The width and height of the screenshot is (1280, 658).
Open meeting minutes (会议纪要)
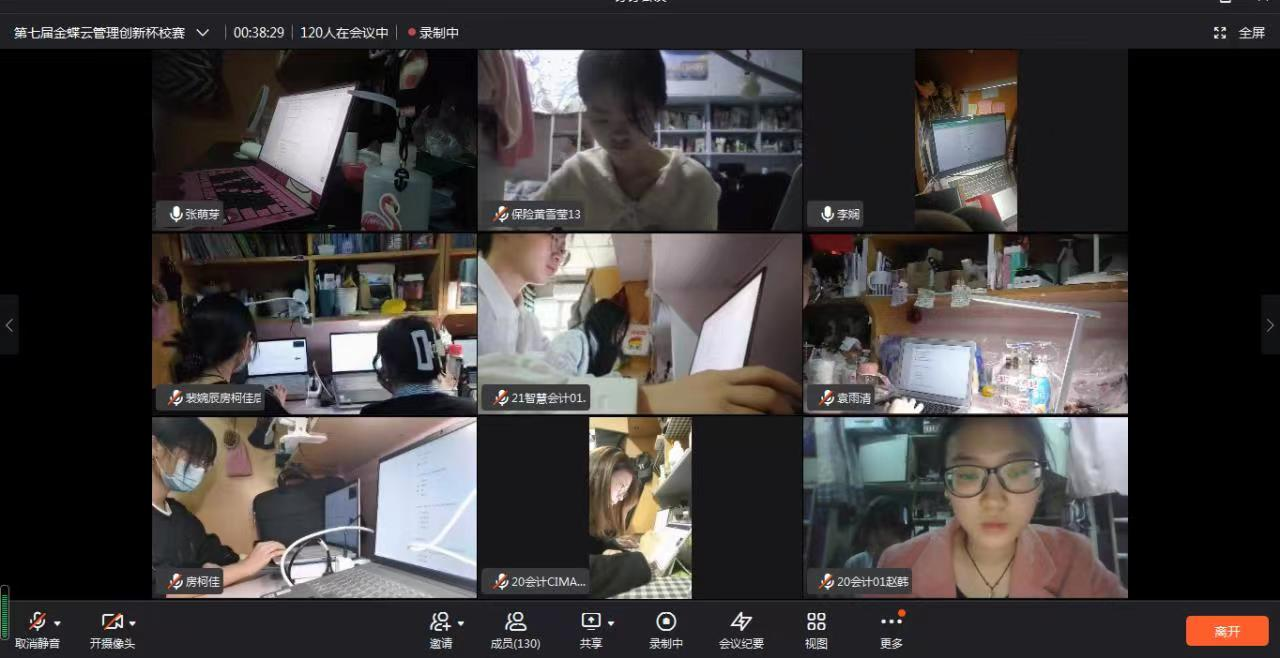click(741, 622)
